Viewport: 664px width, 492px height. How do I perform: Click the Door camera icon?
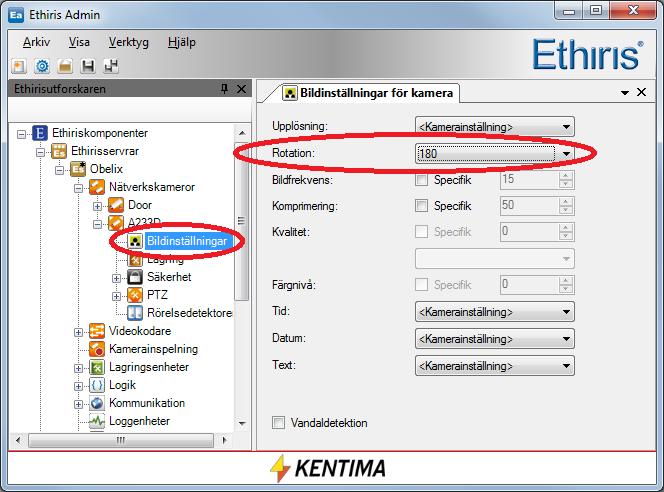pos(116,205)
